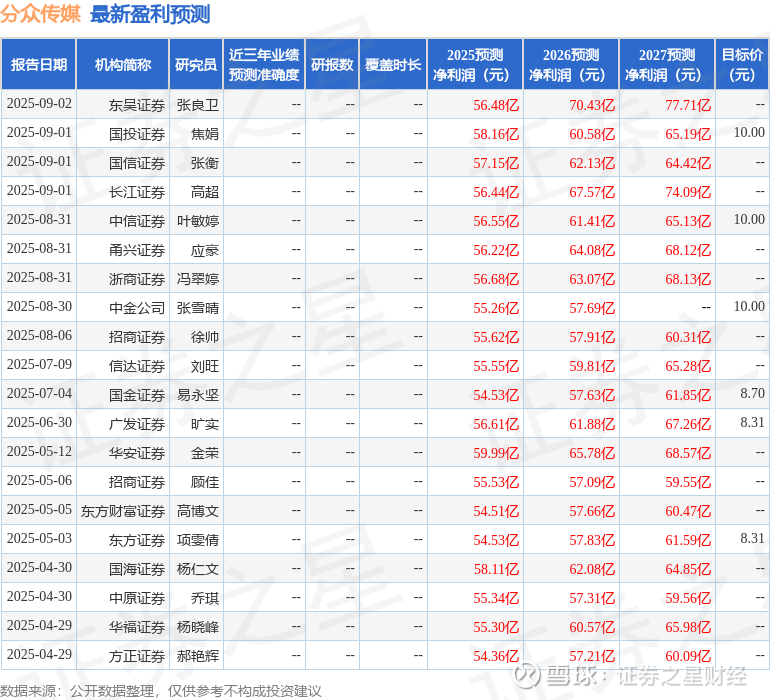Click the date 2025-08-06
This screenshot has height=700, width=770.
(x=39, y=335)
